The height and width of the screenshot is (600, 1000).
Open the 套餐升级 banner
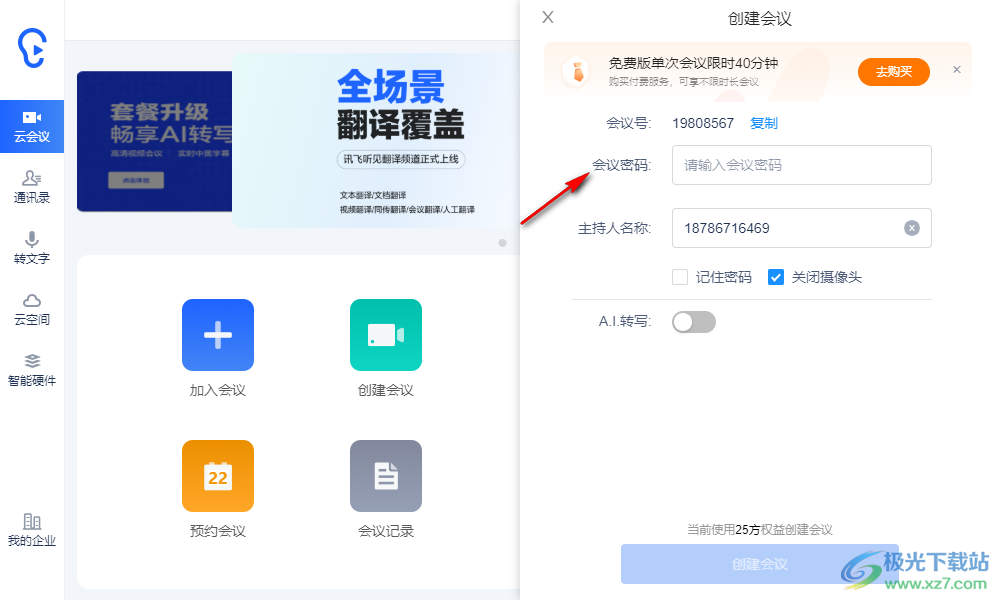click(154, 141)
